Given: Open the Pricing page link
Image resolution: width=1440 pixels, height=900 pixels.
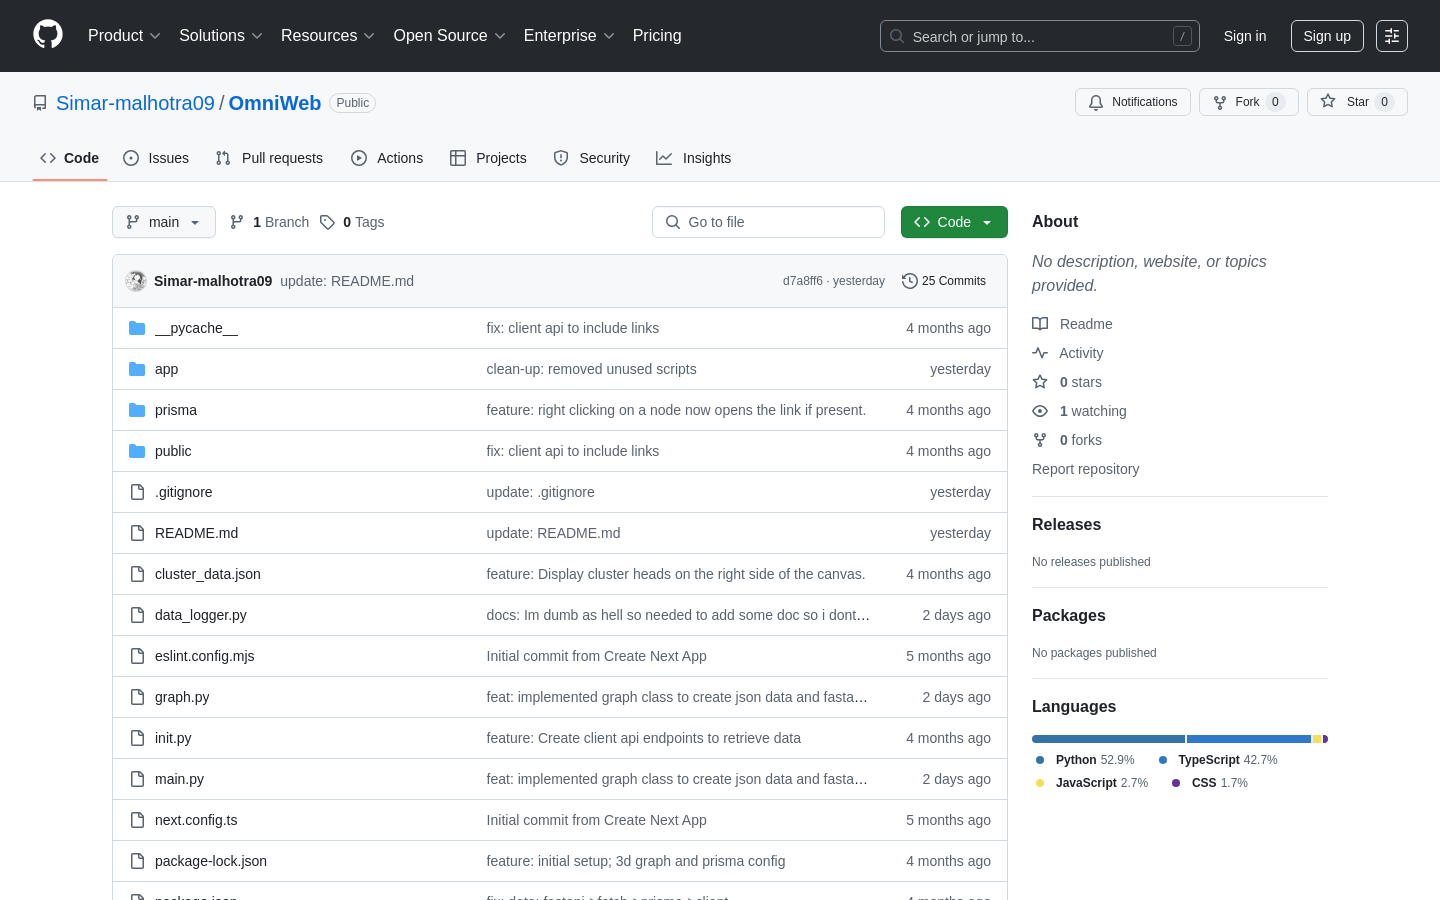Looking at the screenshot, I should (657, 36).
